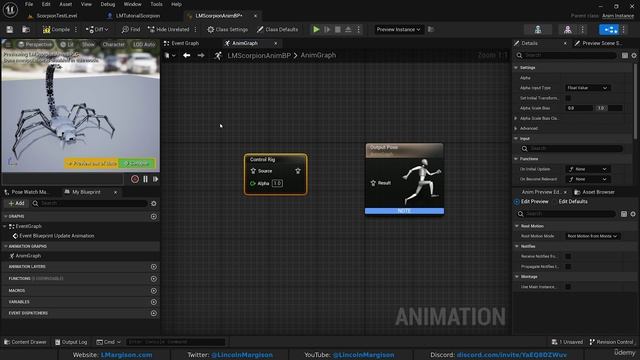Click the Compile button in viewport
The height and width of the screenshot is (360, 640).
pos(137,163)
